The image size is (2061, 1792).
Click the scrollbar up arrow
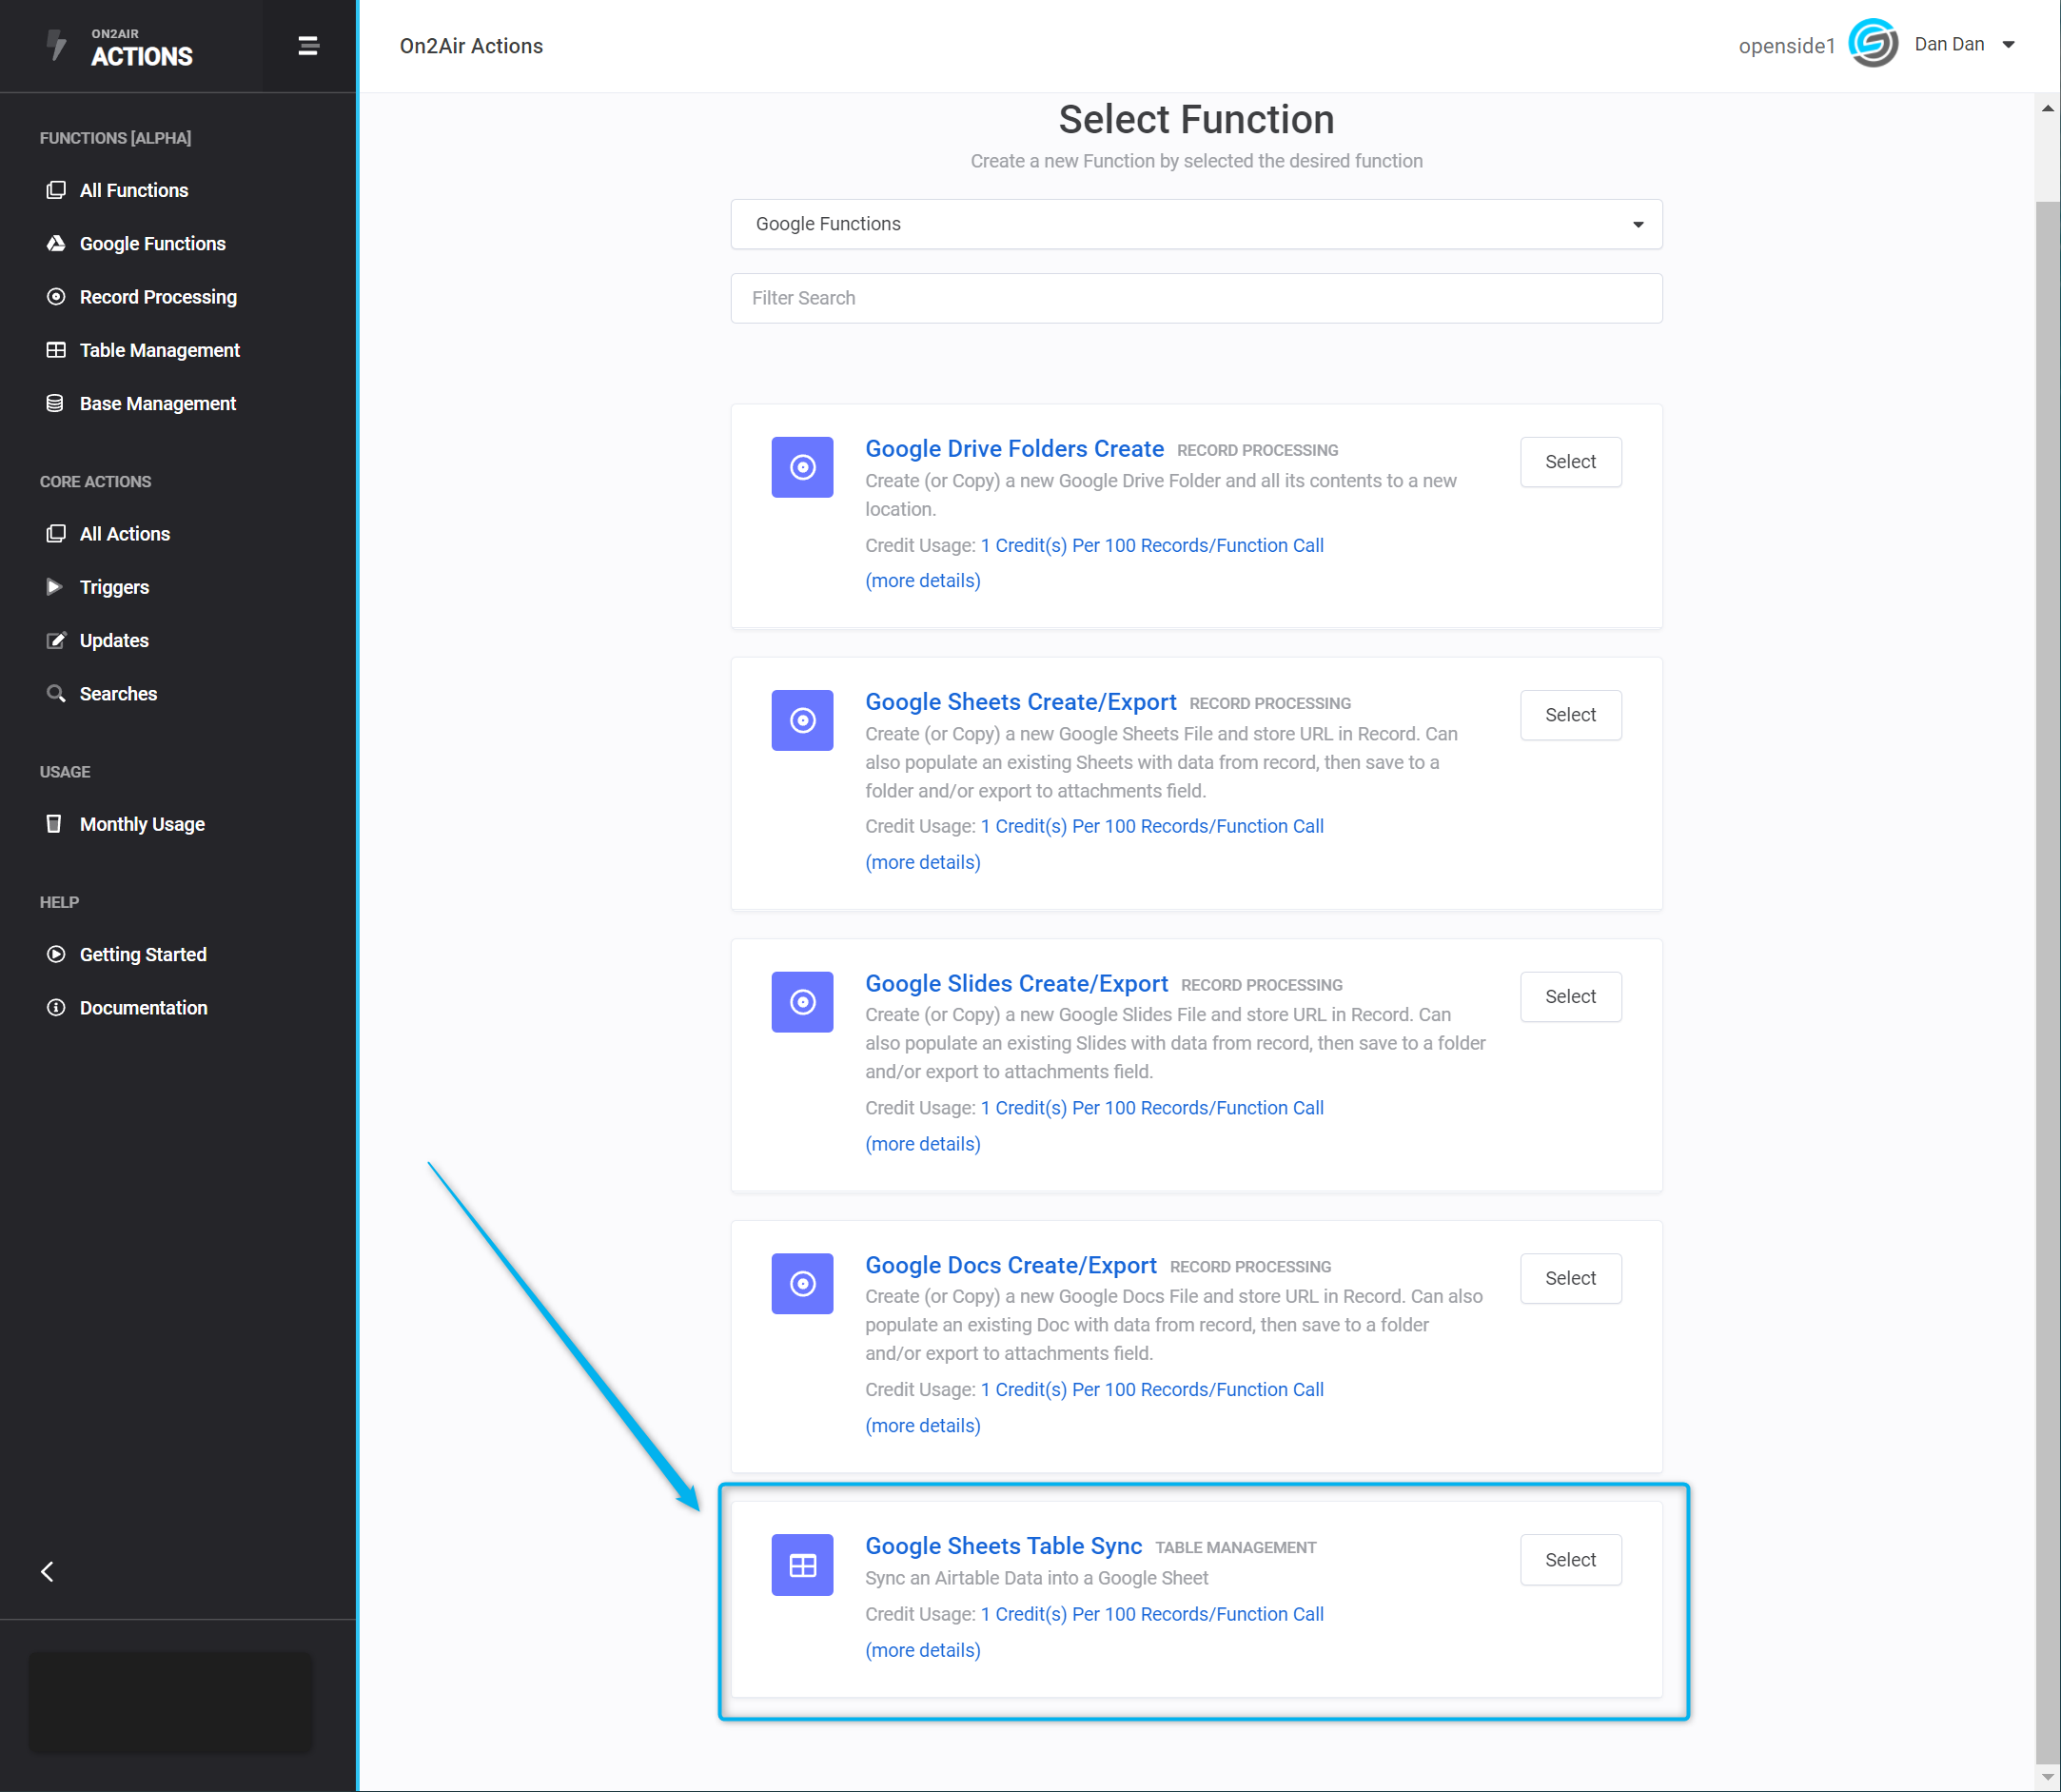2047,108
